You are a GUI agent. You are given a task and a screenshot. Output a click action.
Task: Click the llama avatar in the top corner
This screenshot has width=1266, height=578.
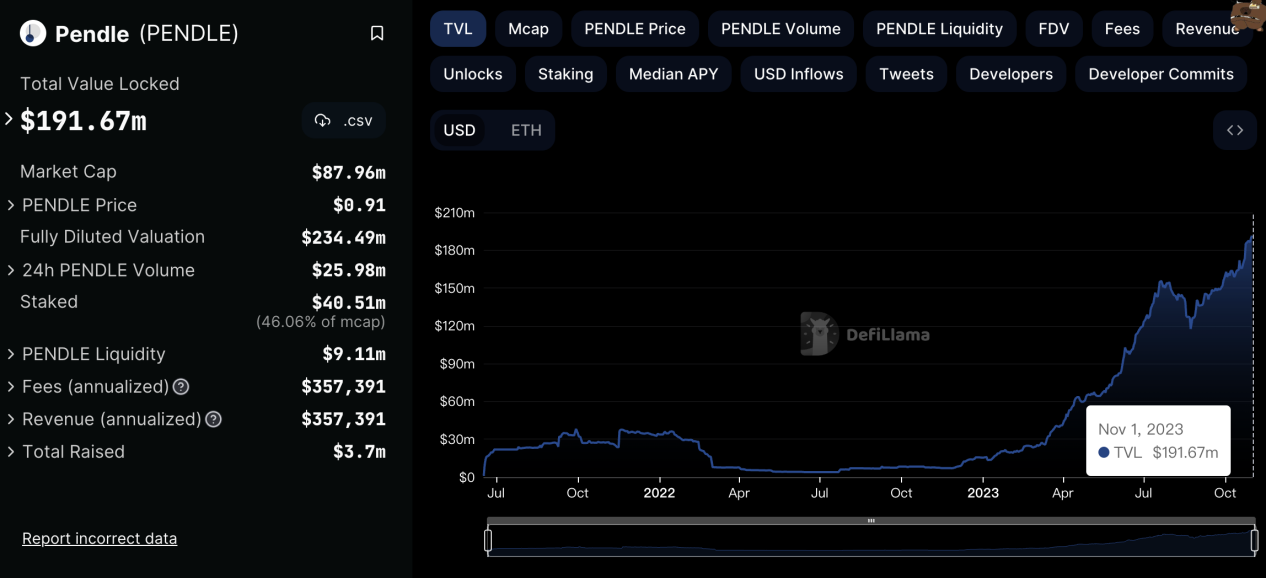tap(1248, 15)
